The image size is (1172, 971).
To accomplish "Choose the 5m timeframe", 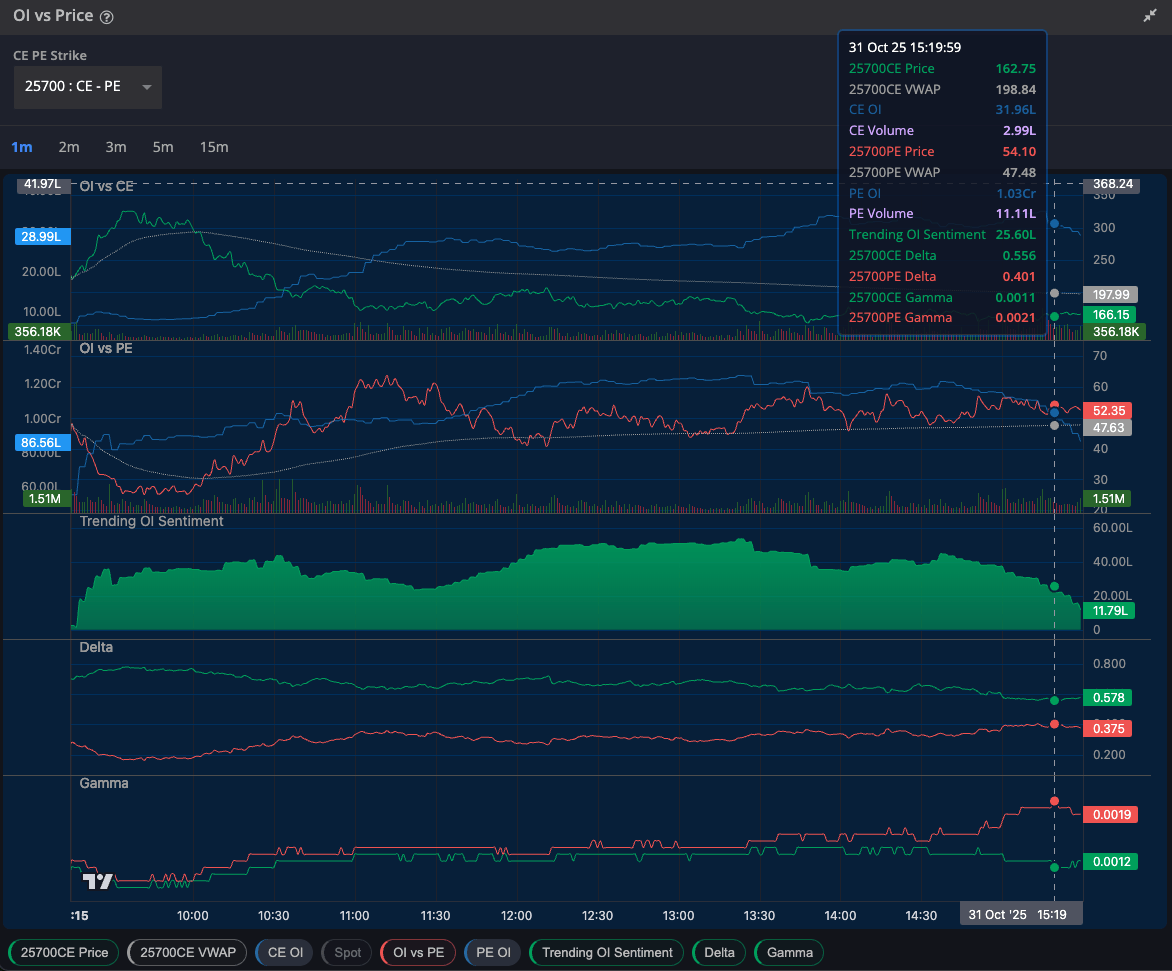I will click(163, 147).
